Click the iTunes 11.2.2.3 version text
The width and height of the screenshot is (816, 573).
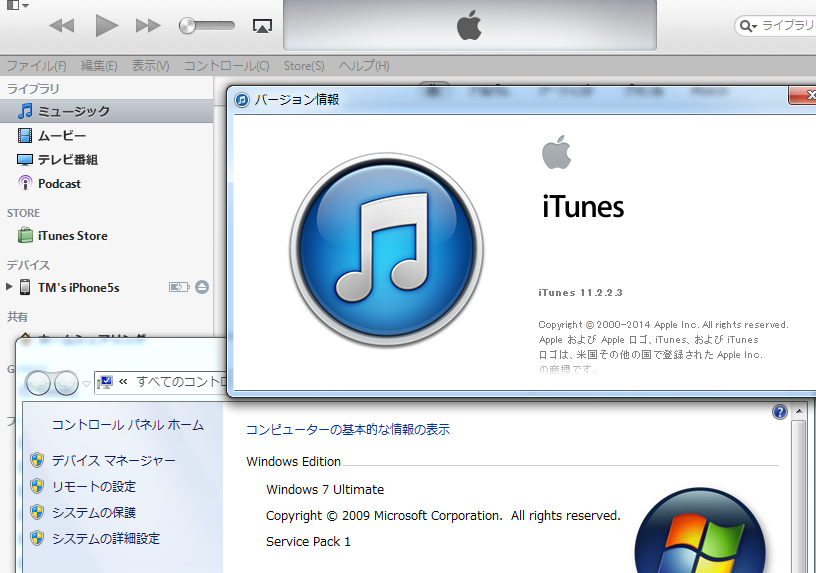pyautogui.click(x=580, y=292)
